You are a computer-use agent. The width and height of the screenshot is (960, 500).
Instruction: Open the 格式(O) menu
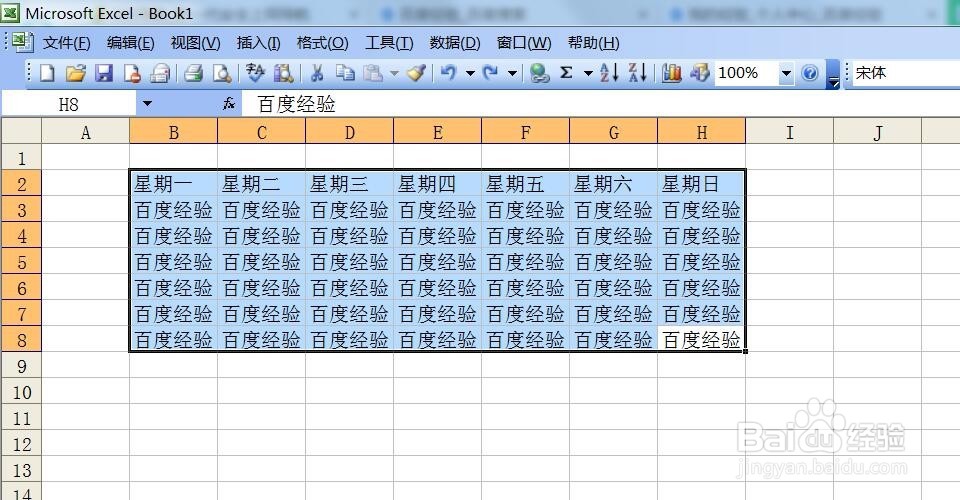pyautogui.click(x=323, y=43)
